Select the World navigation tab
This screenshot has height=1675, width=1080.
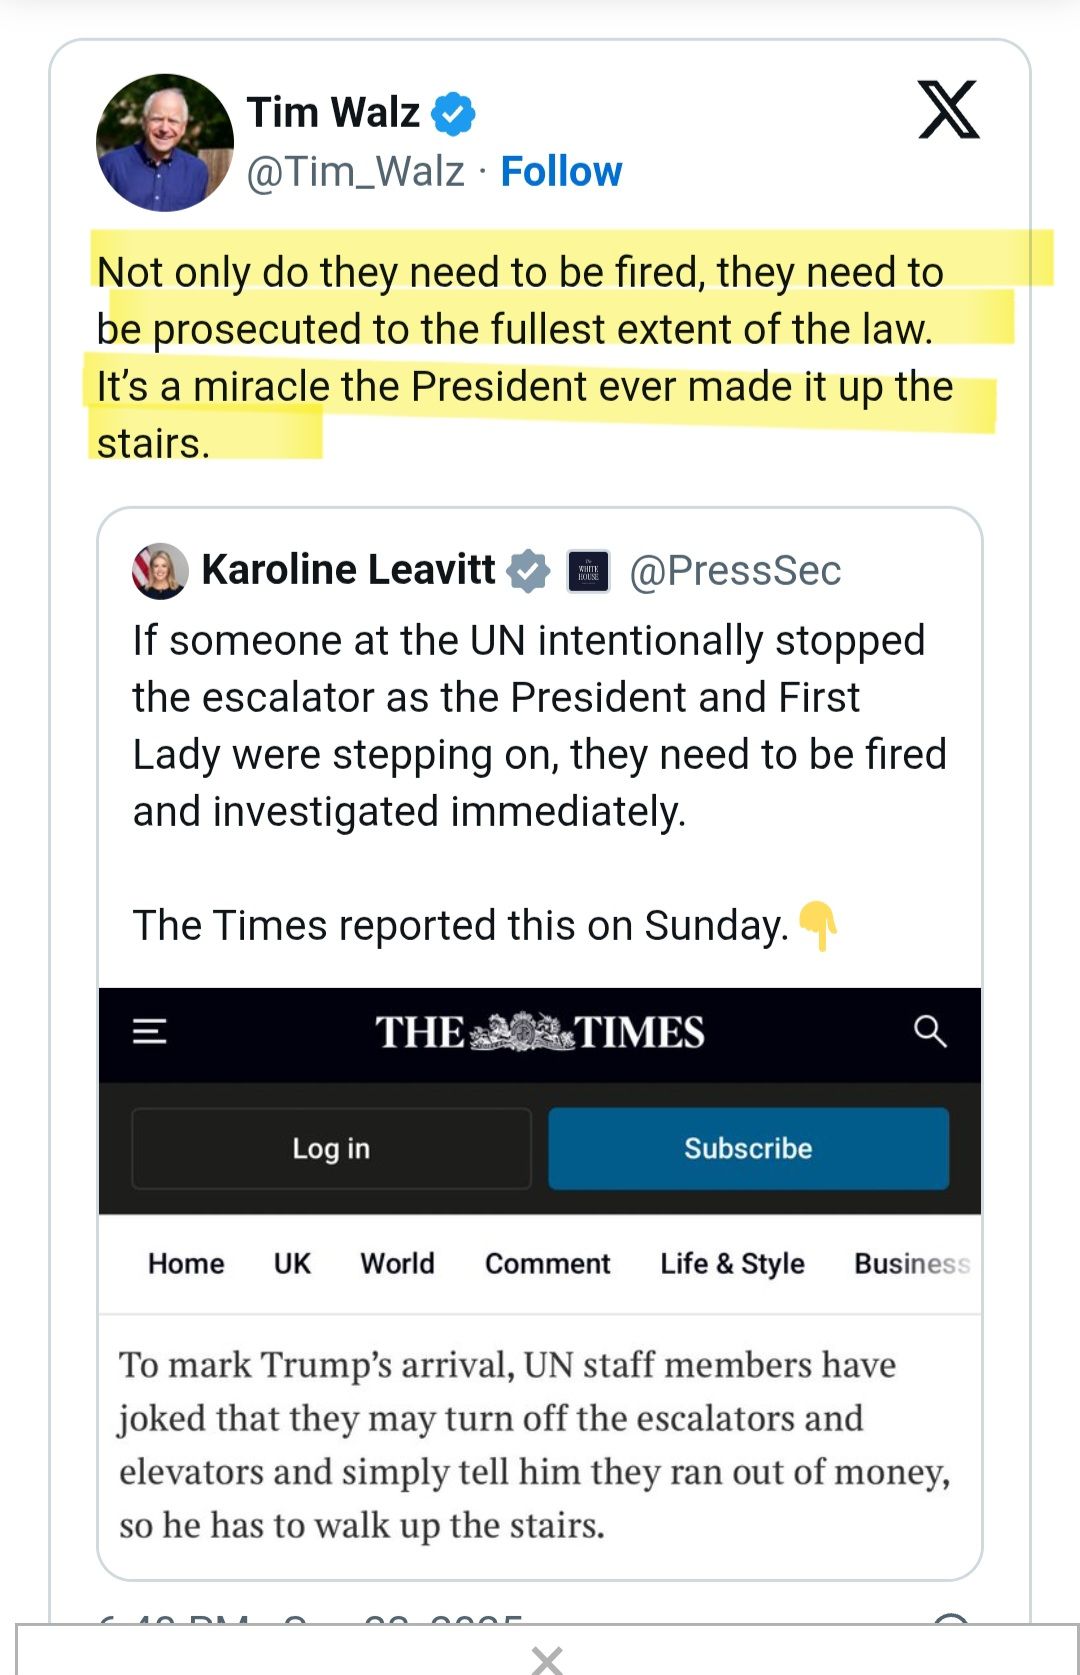(397, 1264)
